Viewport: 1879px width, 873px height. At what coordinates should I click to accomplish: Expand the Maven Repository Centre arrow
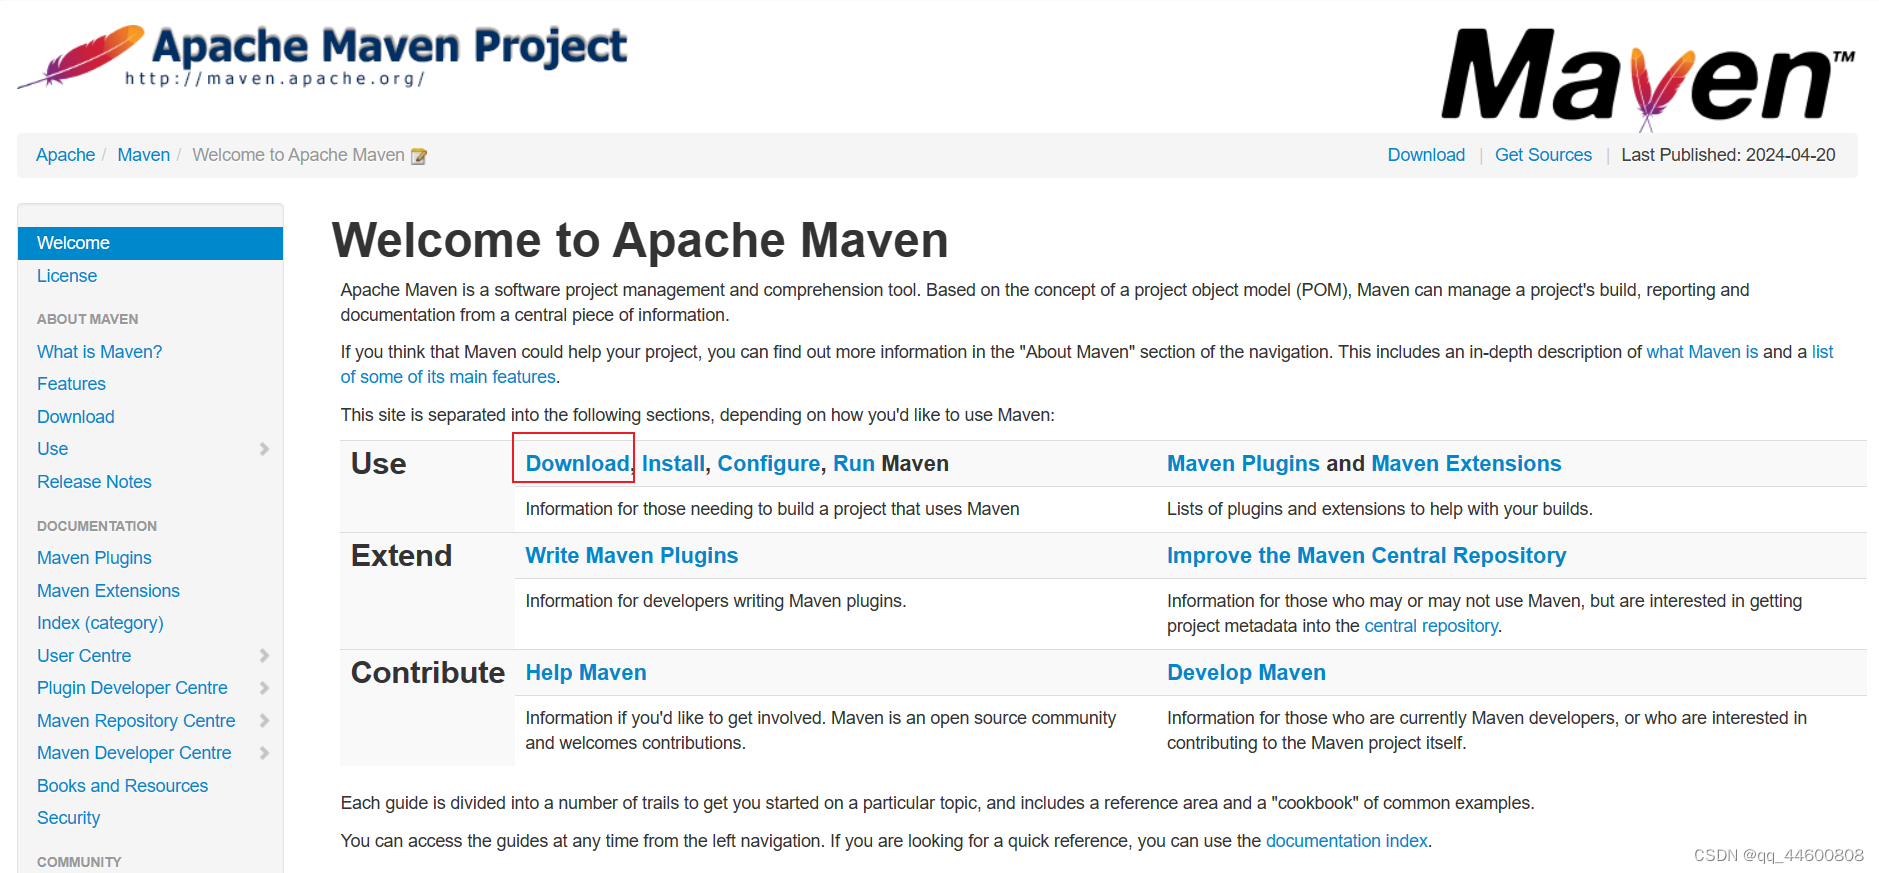264,721
